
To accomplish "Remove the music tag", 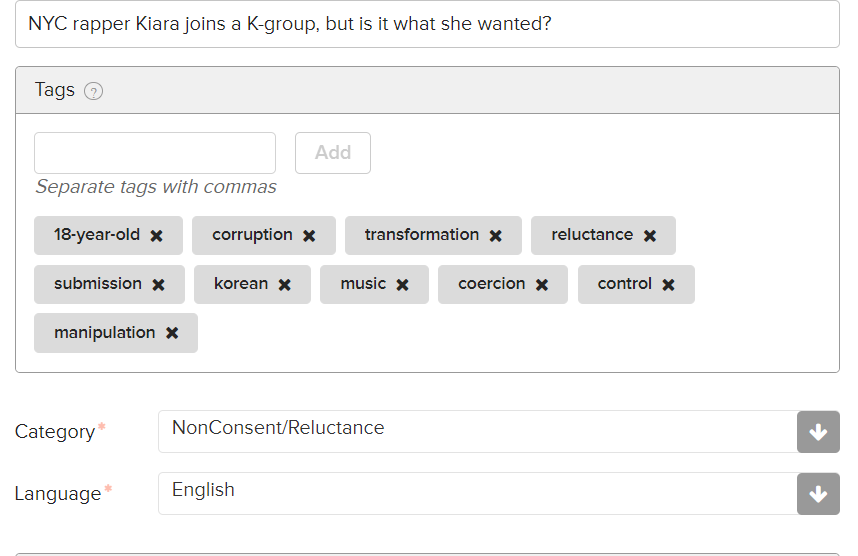I will click(x=403, y=285).
